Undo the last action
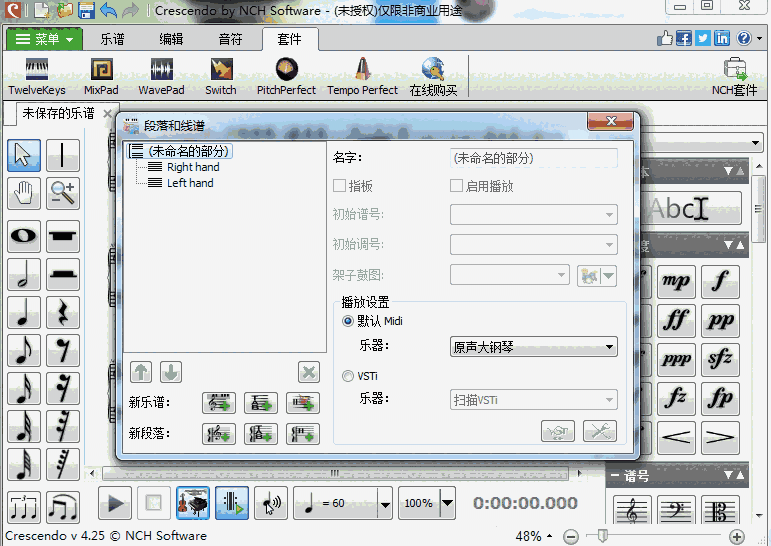This screenshot has height=546, width=771. [108, 9]
